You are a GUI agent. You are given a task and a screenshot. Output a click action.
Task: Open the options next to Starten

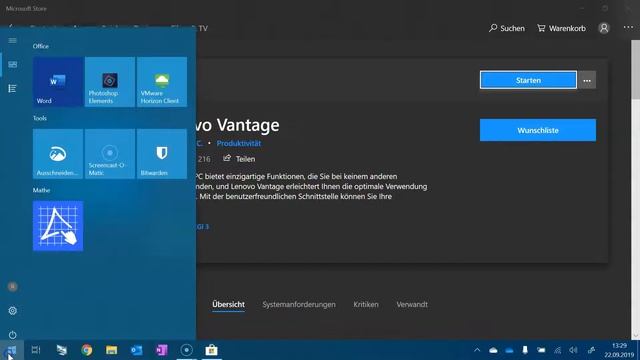(x=587, y=80)
